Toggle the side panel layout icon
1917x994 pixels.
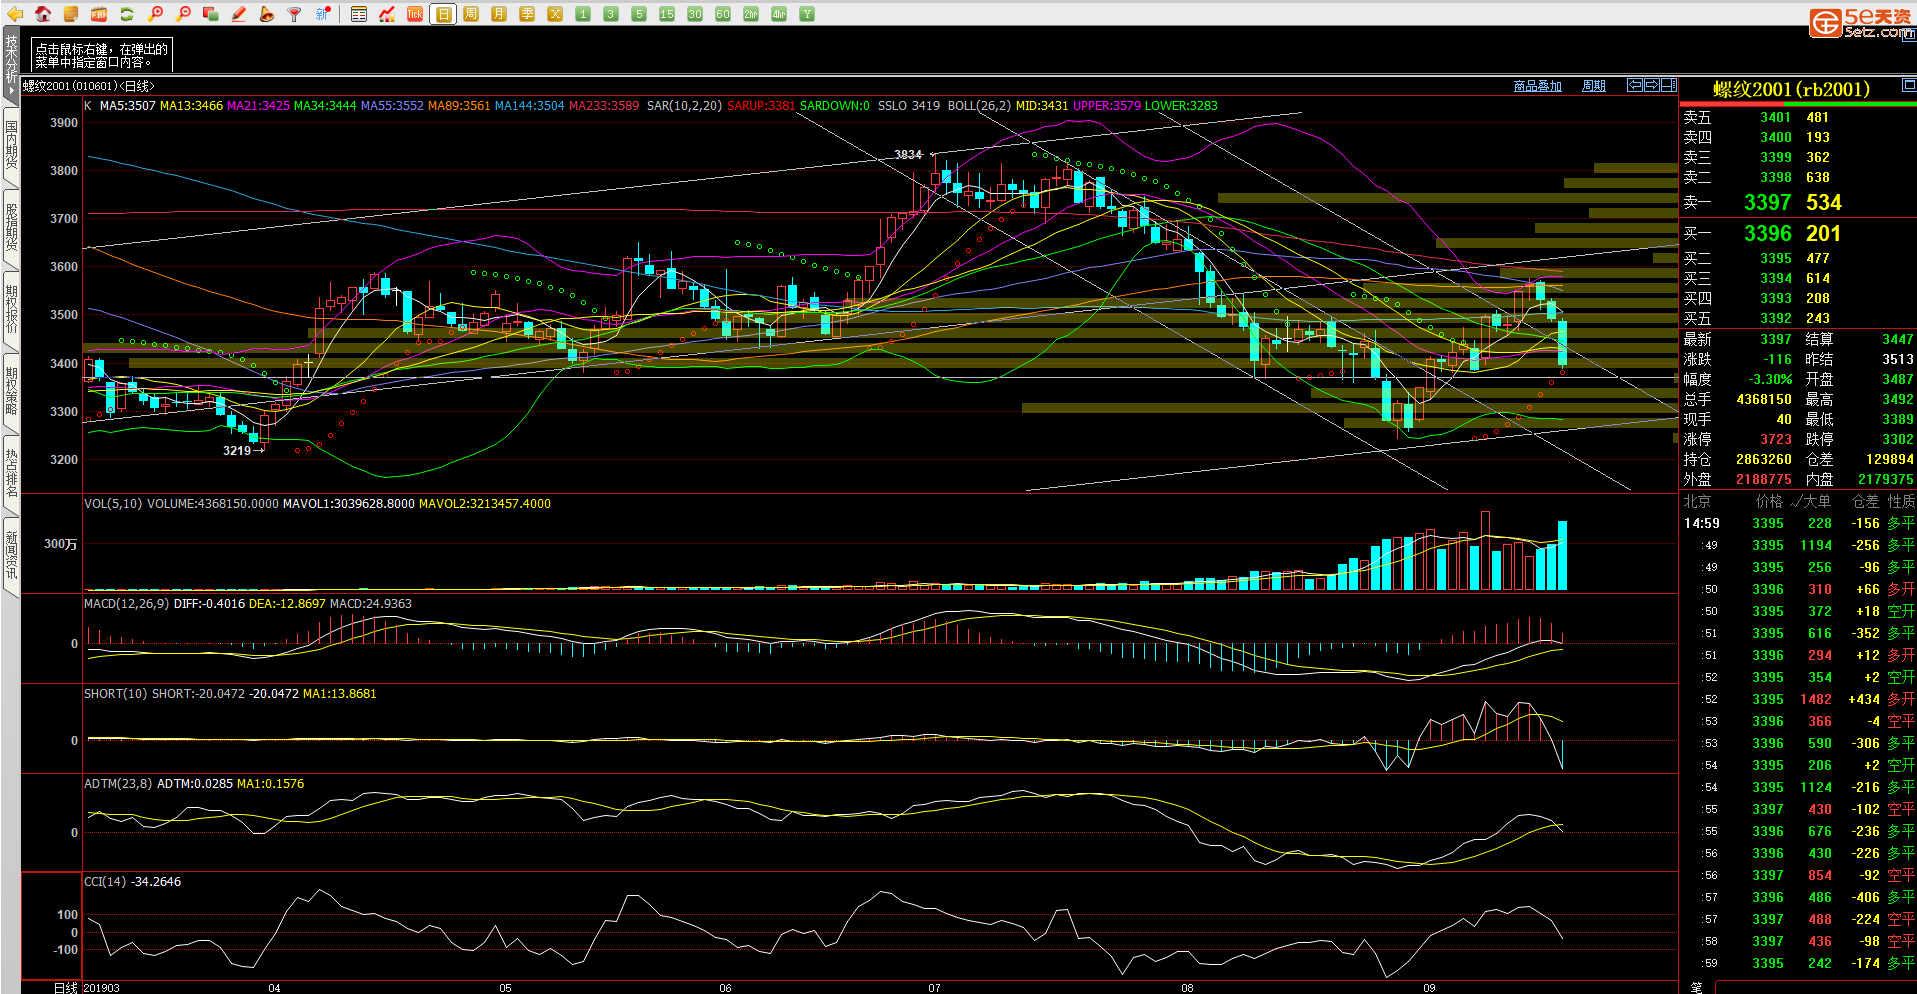click(1669, 85)
